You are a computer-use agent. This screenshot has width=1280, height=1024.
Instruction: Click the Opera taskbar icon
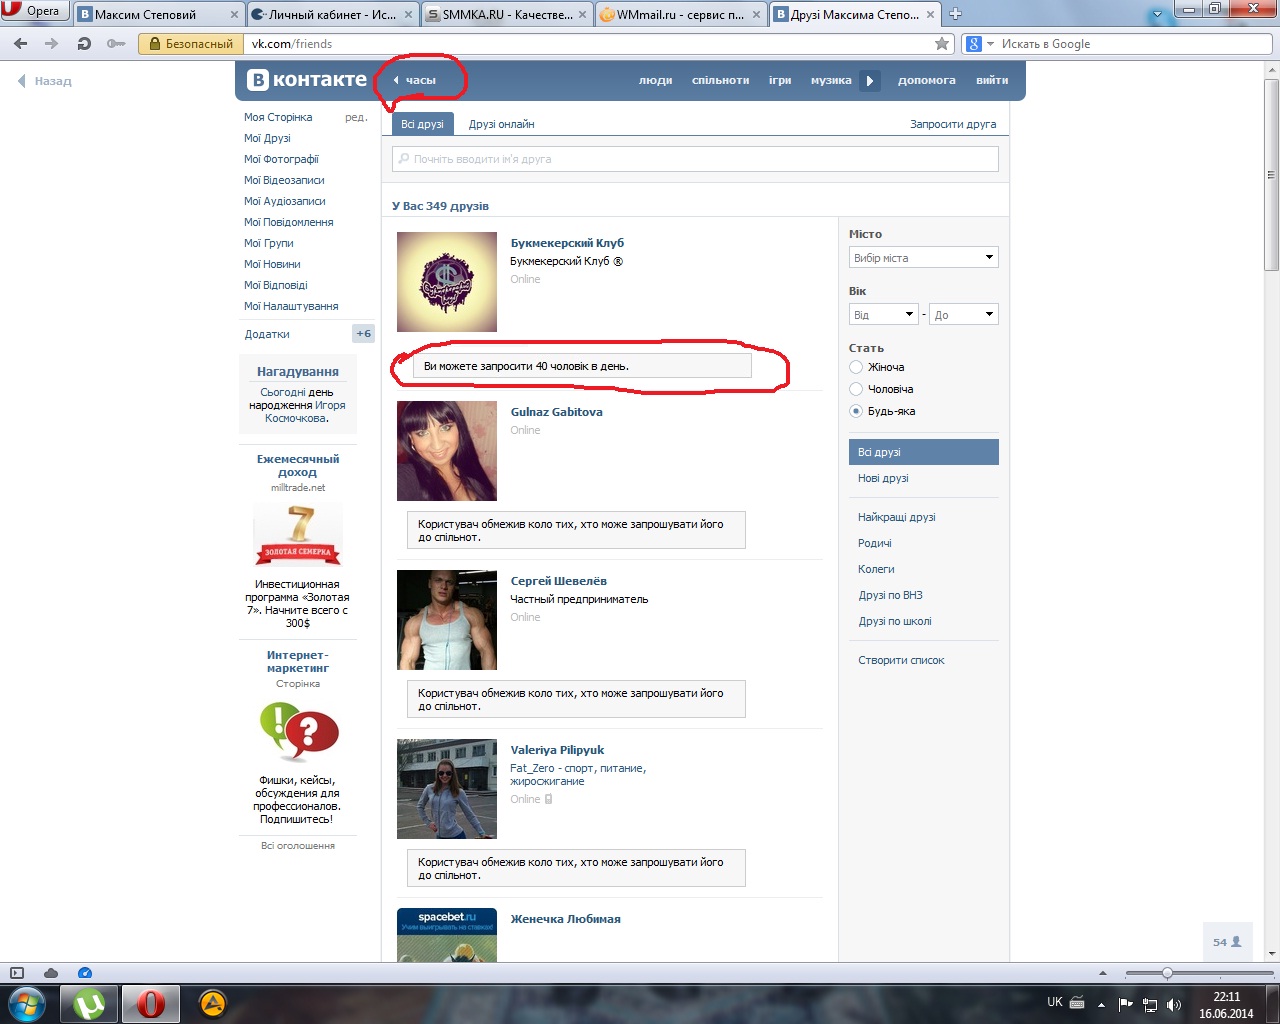151,1003
